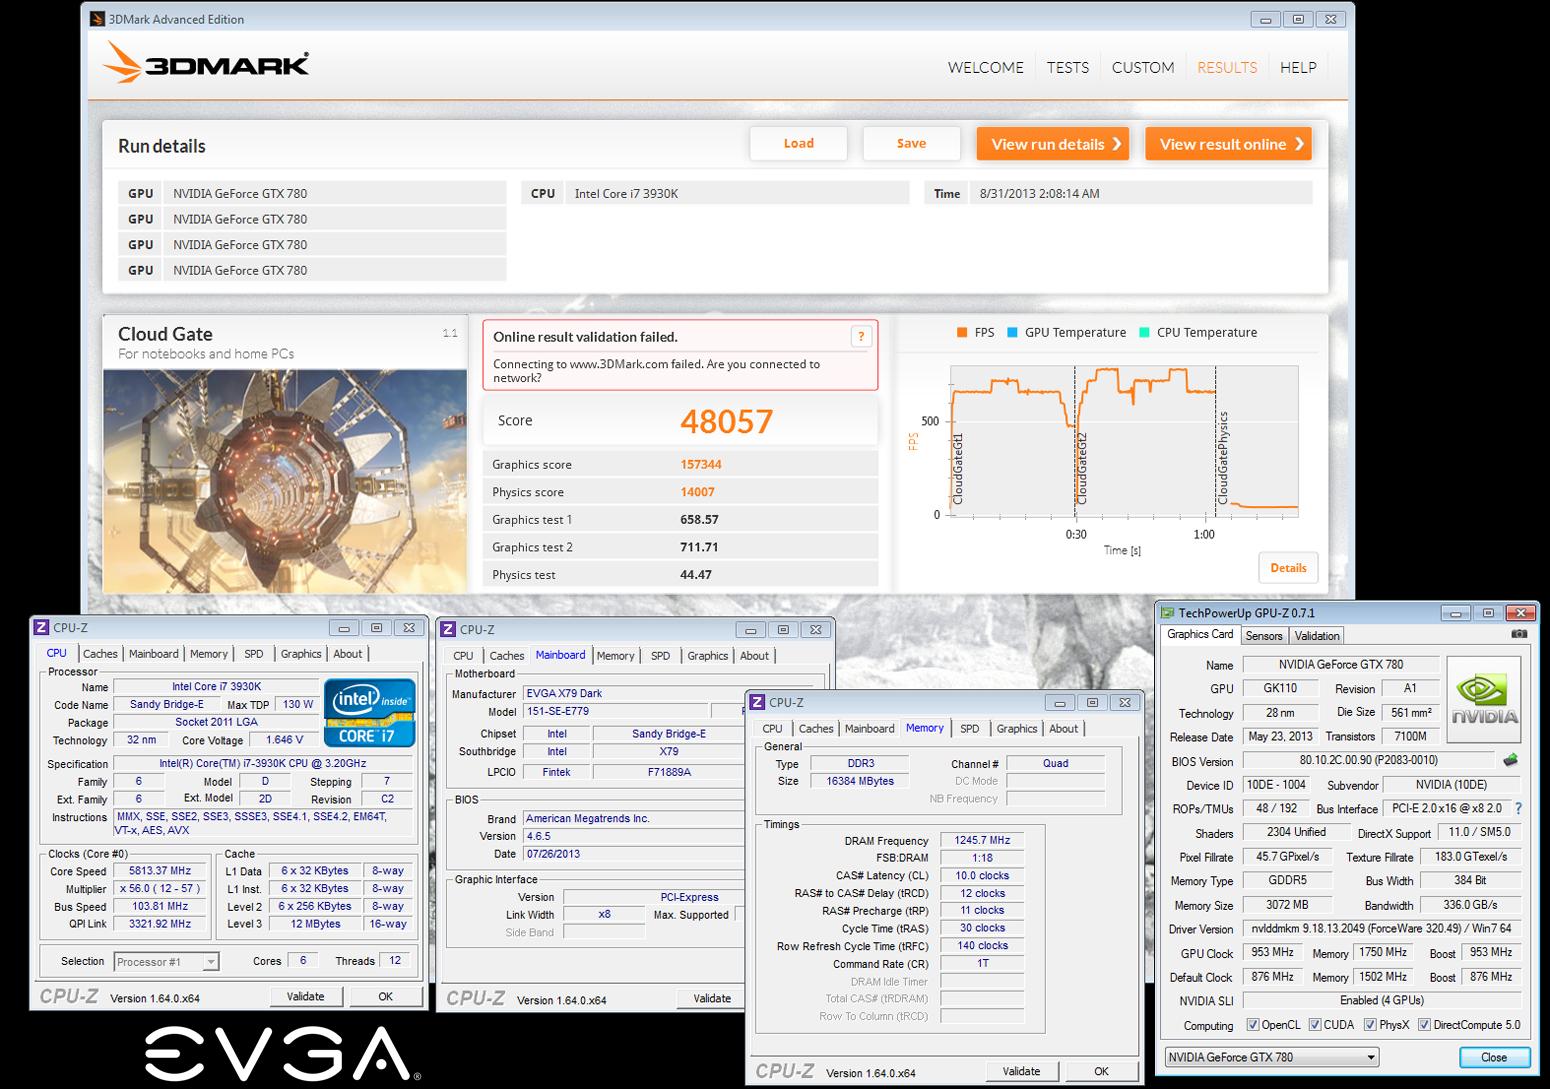Click the Details button under the chart
Viewport: 1550px width, 1089px height.
(x=1288, y=568)
